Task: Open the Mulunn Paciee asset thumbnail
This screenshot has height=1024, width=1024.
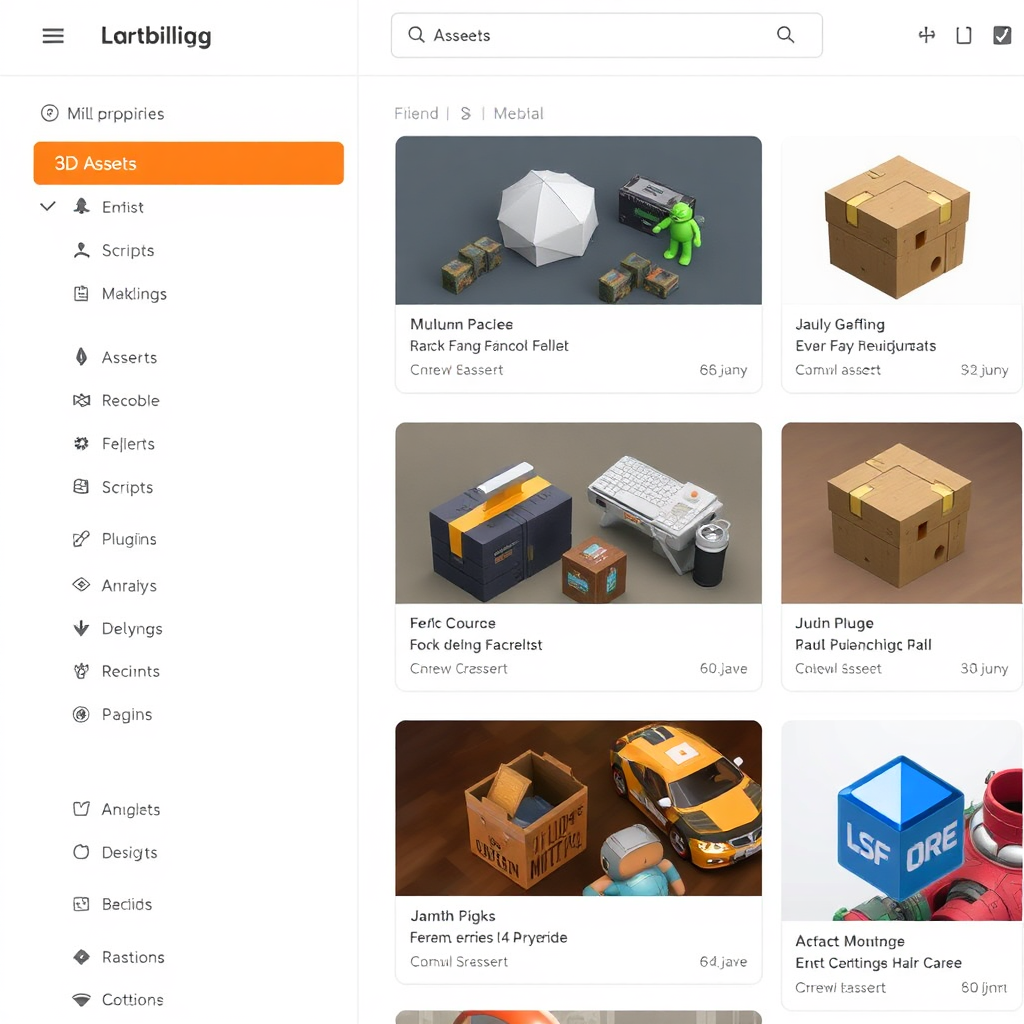Action: pyautogui.click(x=578, y=220)
